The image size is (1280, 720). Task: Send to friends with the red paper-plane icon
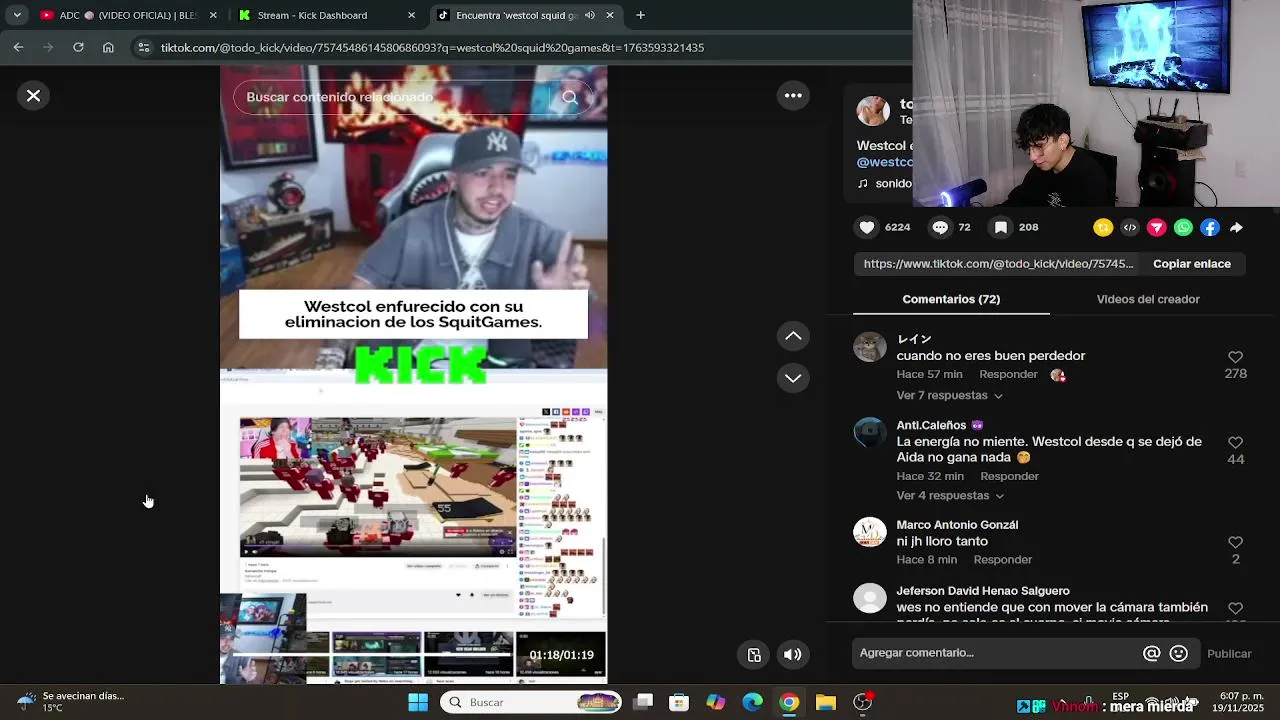pos(1157,228)
